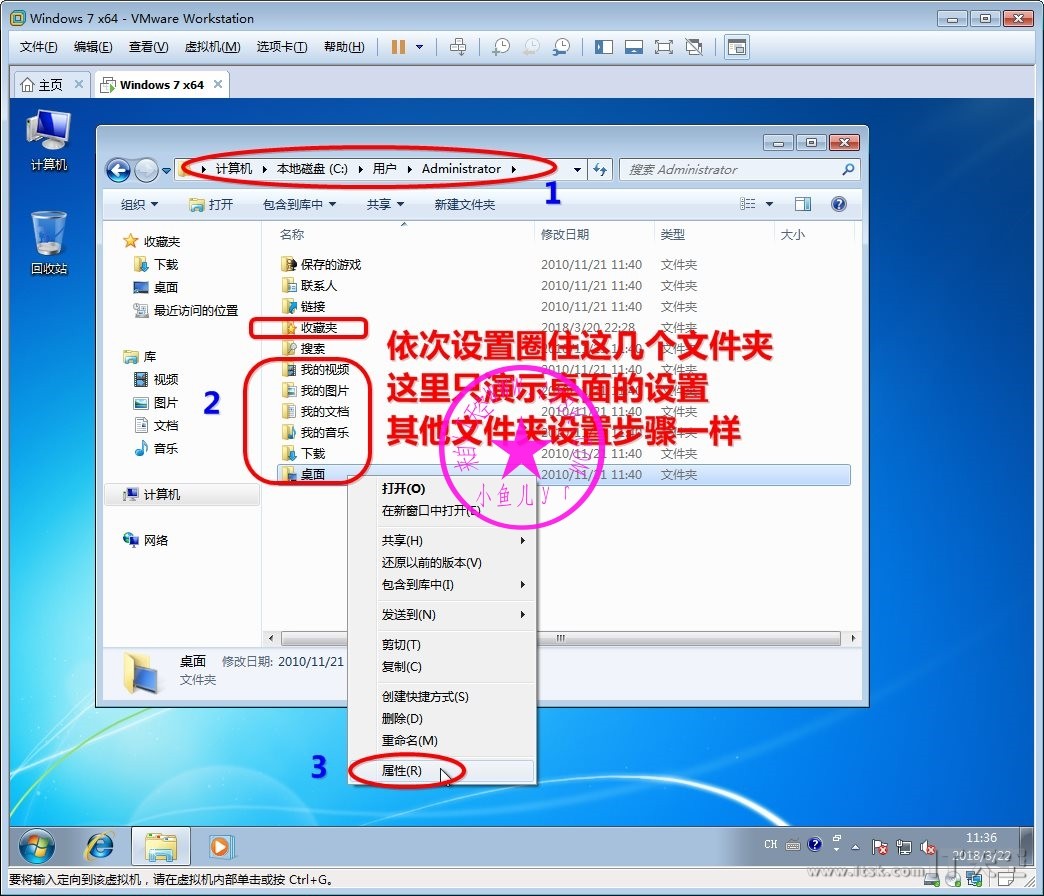Refresh the address bar location
1044x896 pixels.
coord(600,170)
